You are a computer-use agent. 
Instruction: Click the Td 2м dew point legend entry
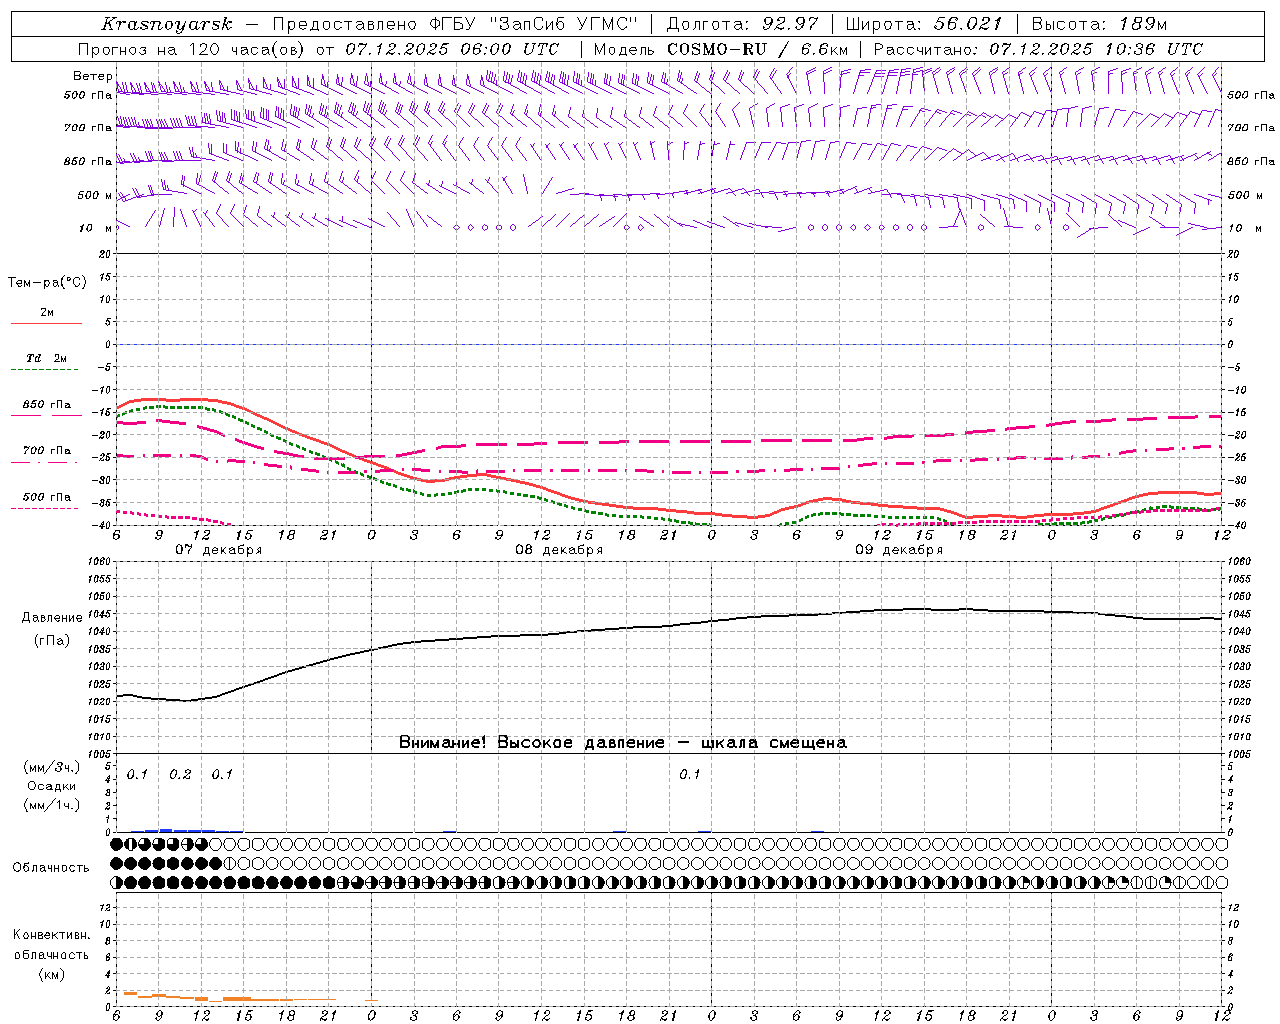46,358
